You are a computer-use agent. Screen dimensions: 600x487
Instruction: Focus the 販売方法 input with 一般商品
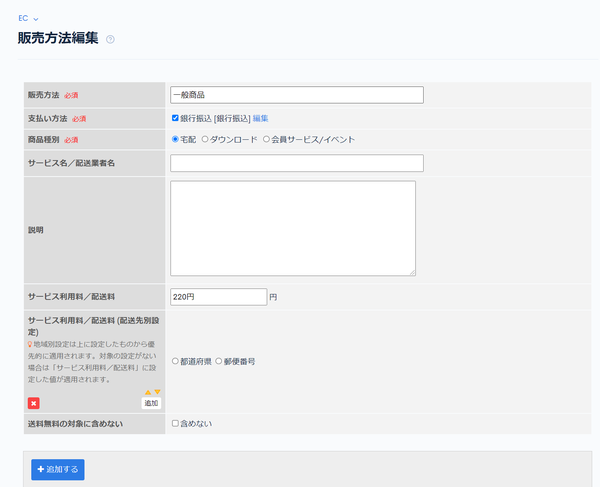[x=297, y=95]
